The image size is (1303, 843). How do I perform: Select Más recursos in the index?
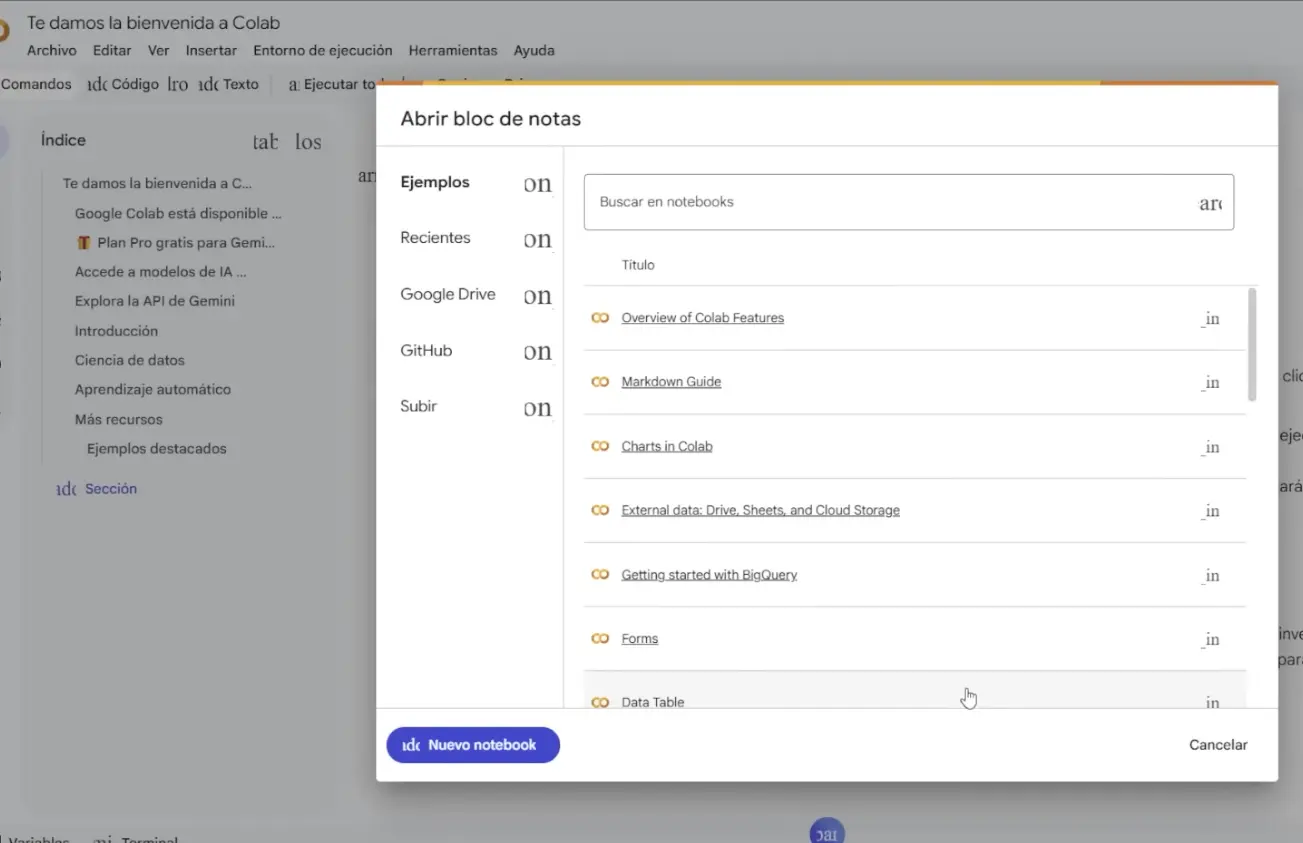click(x=118, y=420)
